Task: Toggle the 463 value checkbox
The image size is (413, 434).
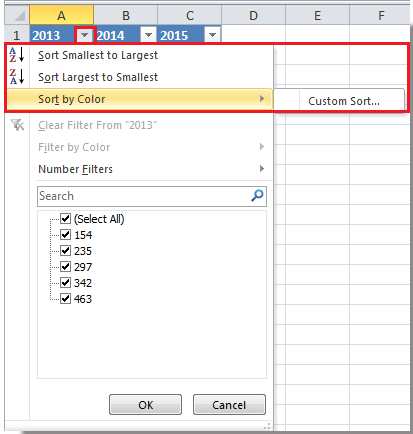Action: click(x=65, y=299)
